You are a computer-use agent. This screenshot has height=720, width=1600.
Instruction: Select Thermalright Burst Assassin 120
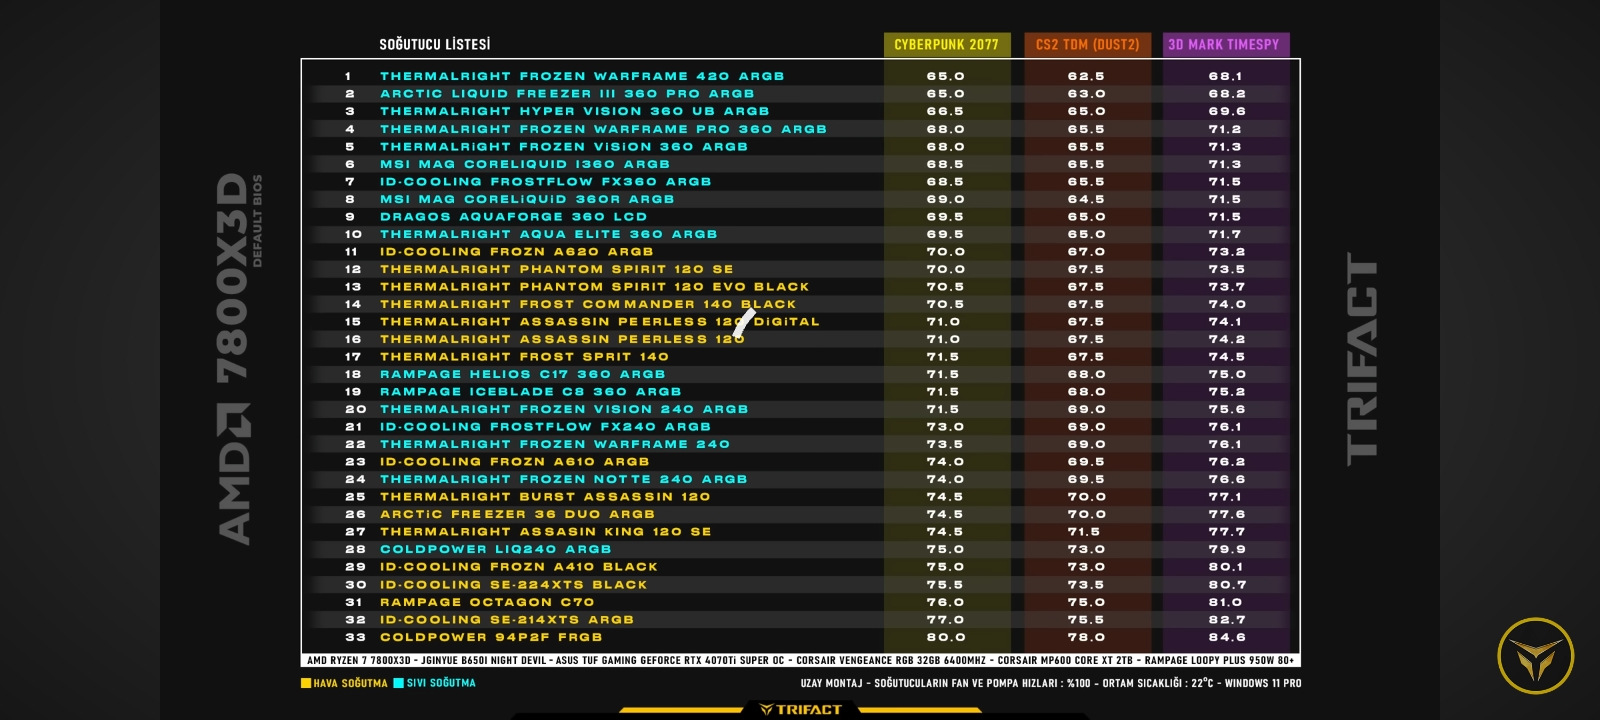[x=545, y=497]
